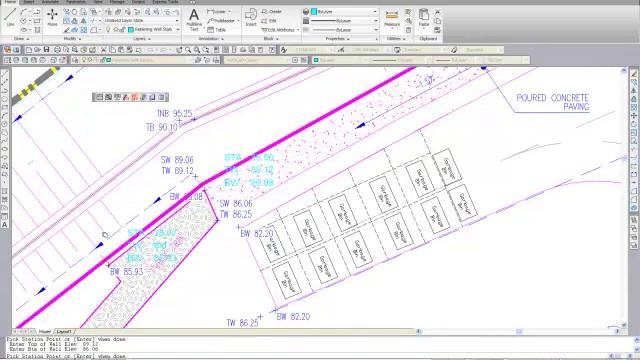The width and height of the screenshot is (640, 360).
Task: Toggle the layer lock icon in Layers panel
Action: pyautogui.click(x=122, y=29)
